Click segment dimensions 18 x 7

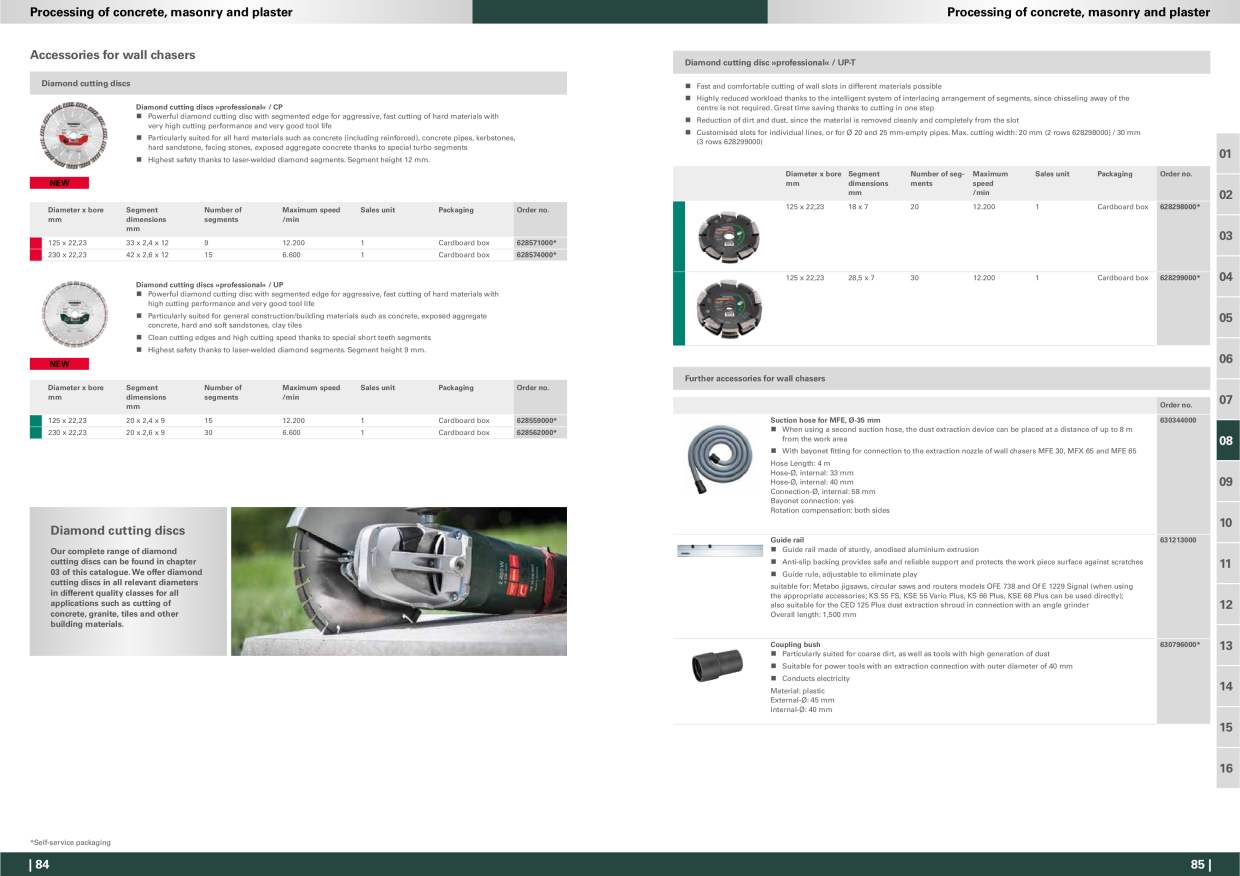[x=858, y=207]
